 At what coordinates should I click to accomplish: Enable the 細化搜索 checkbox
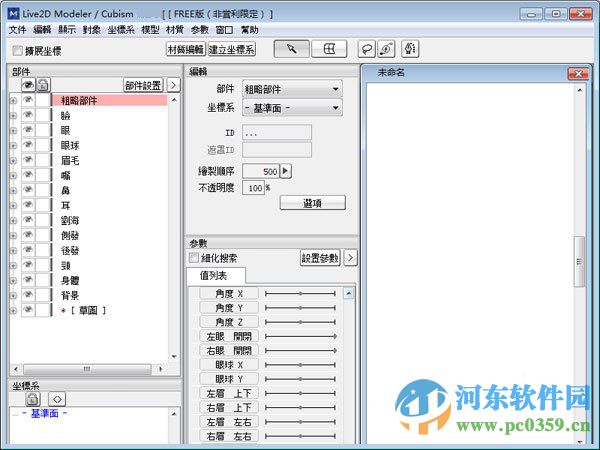pyautogui.click(x=194, y=258)
